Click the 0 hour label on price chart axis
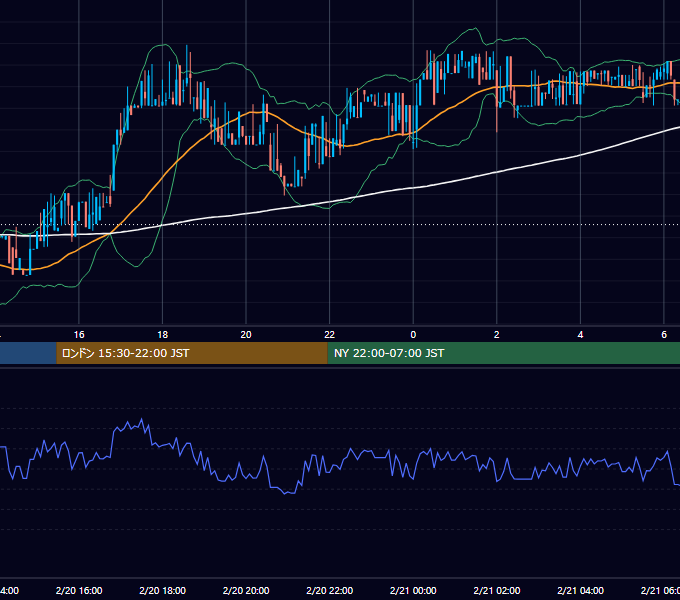The image size is (680, 600). (413, 335)
